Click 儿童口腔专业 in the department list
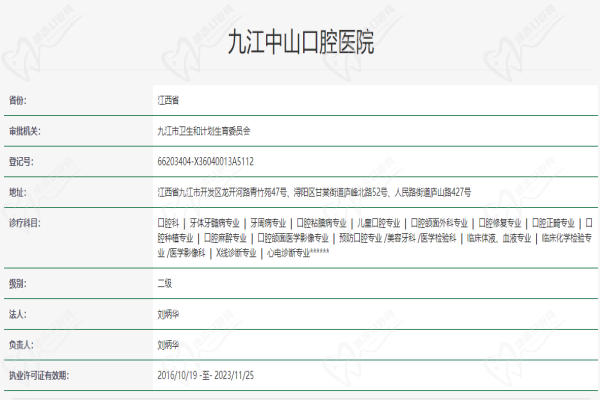 click(378, 223)
